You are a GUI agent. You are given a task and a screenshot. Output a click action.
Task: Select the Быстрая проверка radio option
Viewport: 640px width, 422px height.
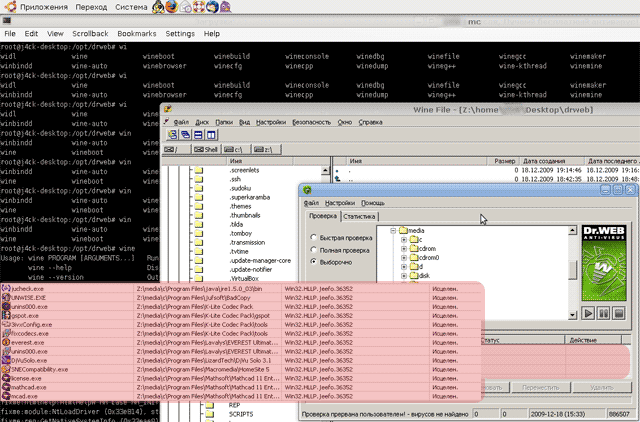point(312,237)
